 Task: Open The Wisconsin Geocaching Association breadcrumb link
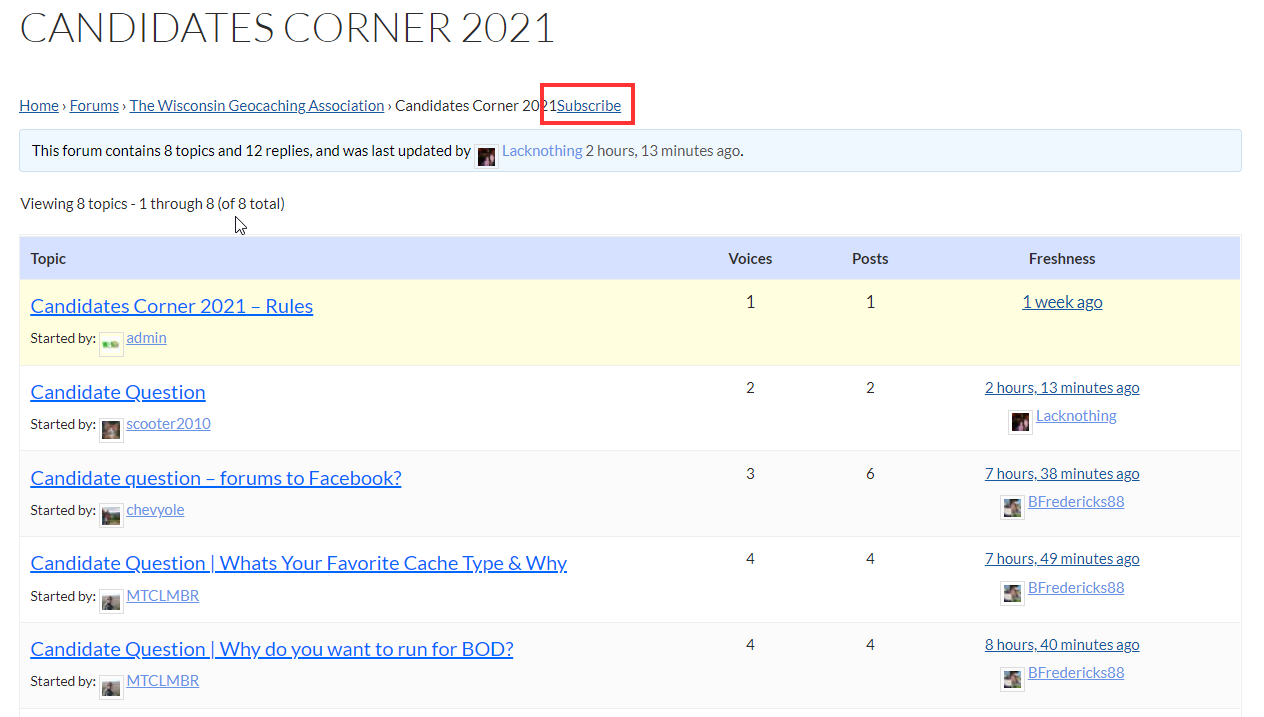coord(257,106)
